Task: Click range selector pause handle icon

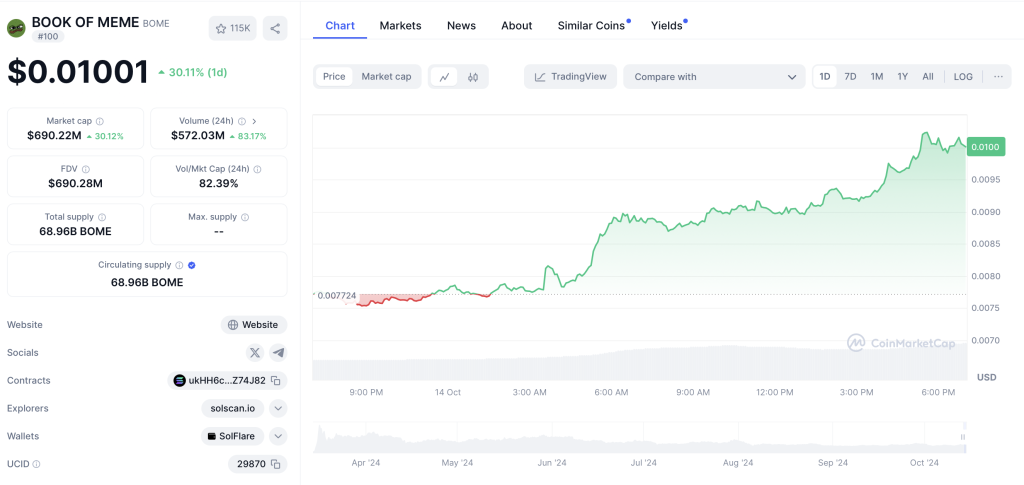Action: [x=963, y=437]
